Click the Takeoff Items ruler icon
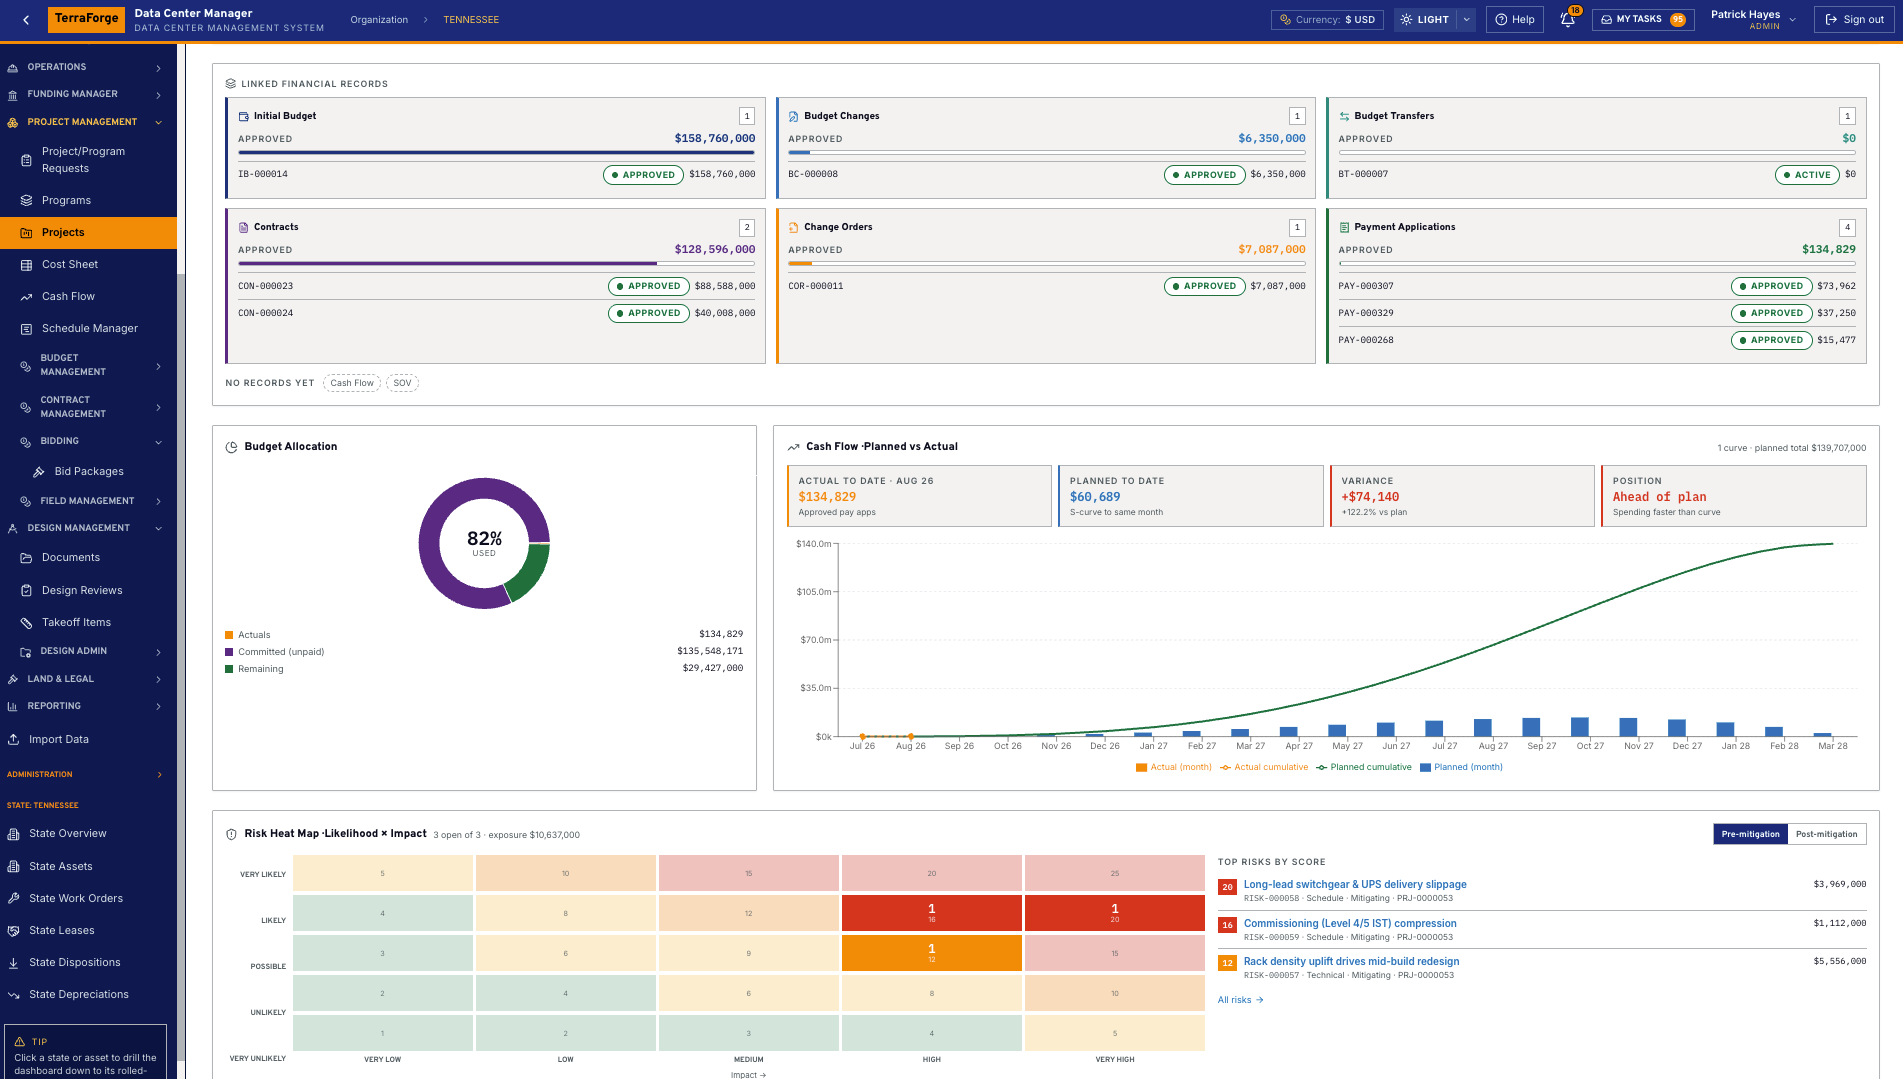Screen dimensions: 1903x1079 pyautogui.click(x=26, y=622)
